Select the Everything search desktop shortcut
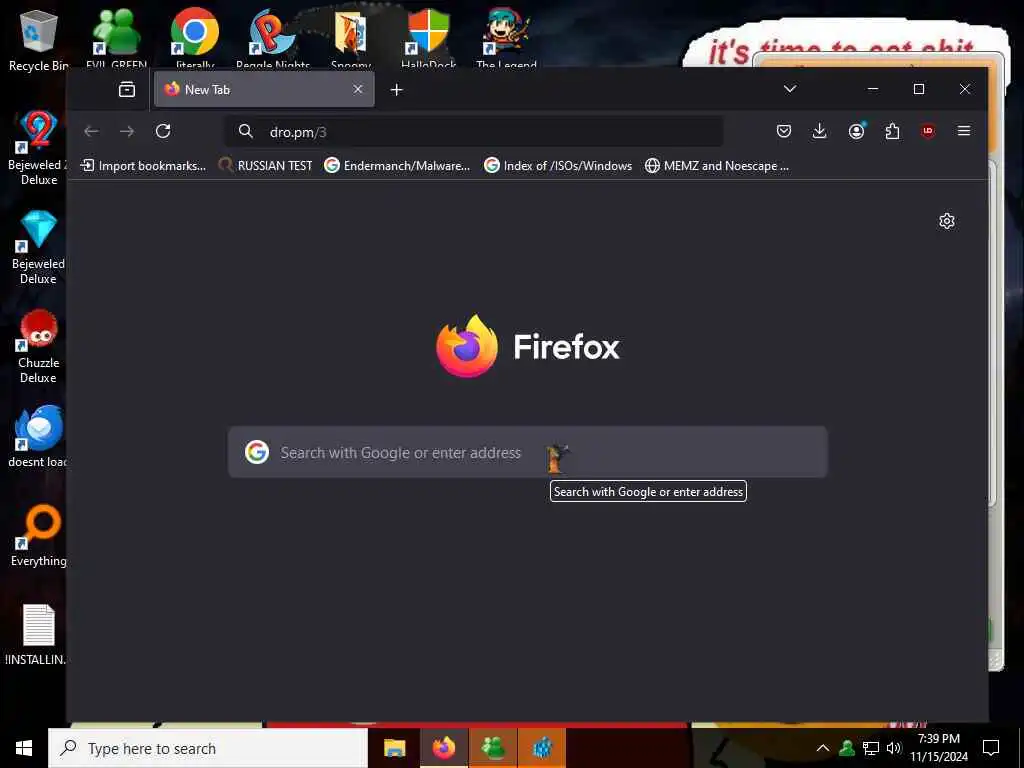 coord(38,536)
